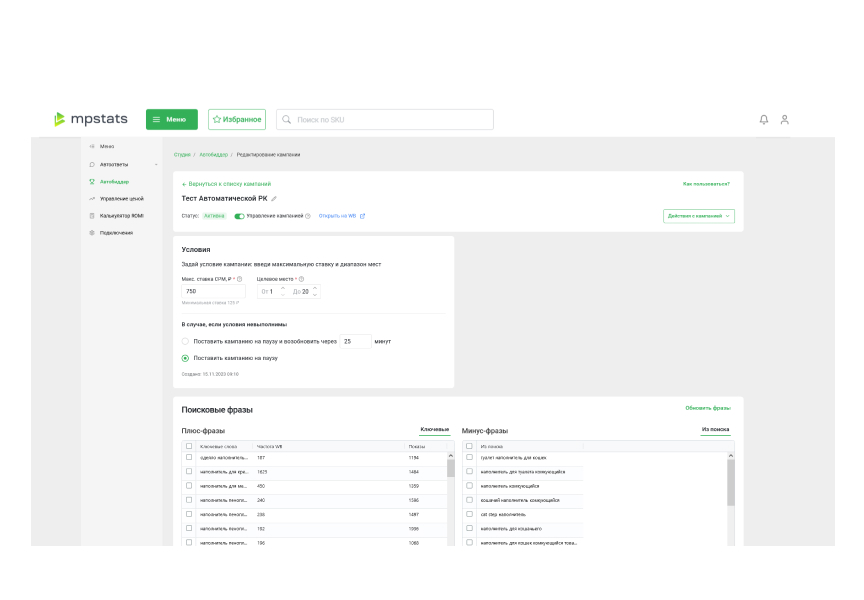Image resolution: width=864 pixels, height=600 pixels.
Task: Click the Вернуться к списку кампаний link
Action: [226, 184]
